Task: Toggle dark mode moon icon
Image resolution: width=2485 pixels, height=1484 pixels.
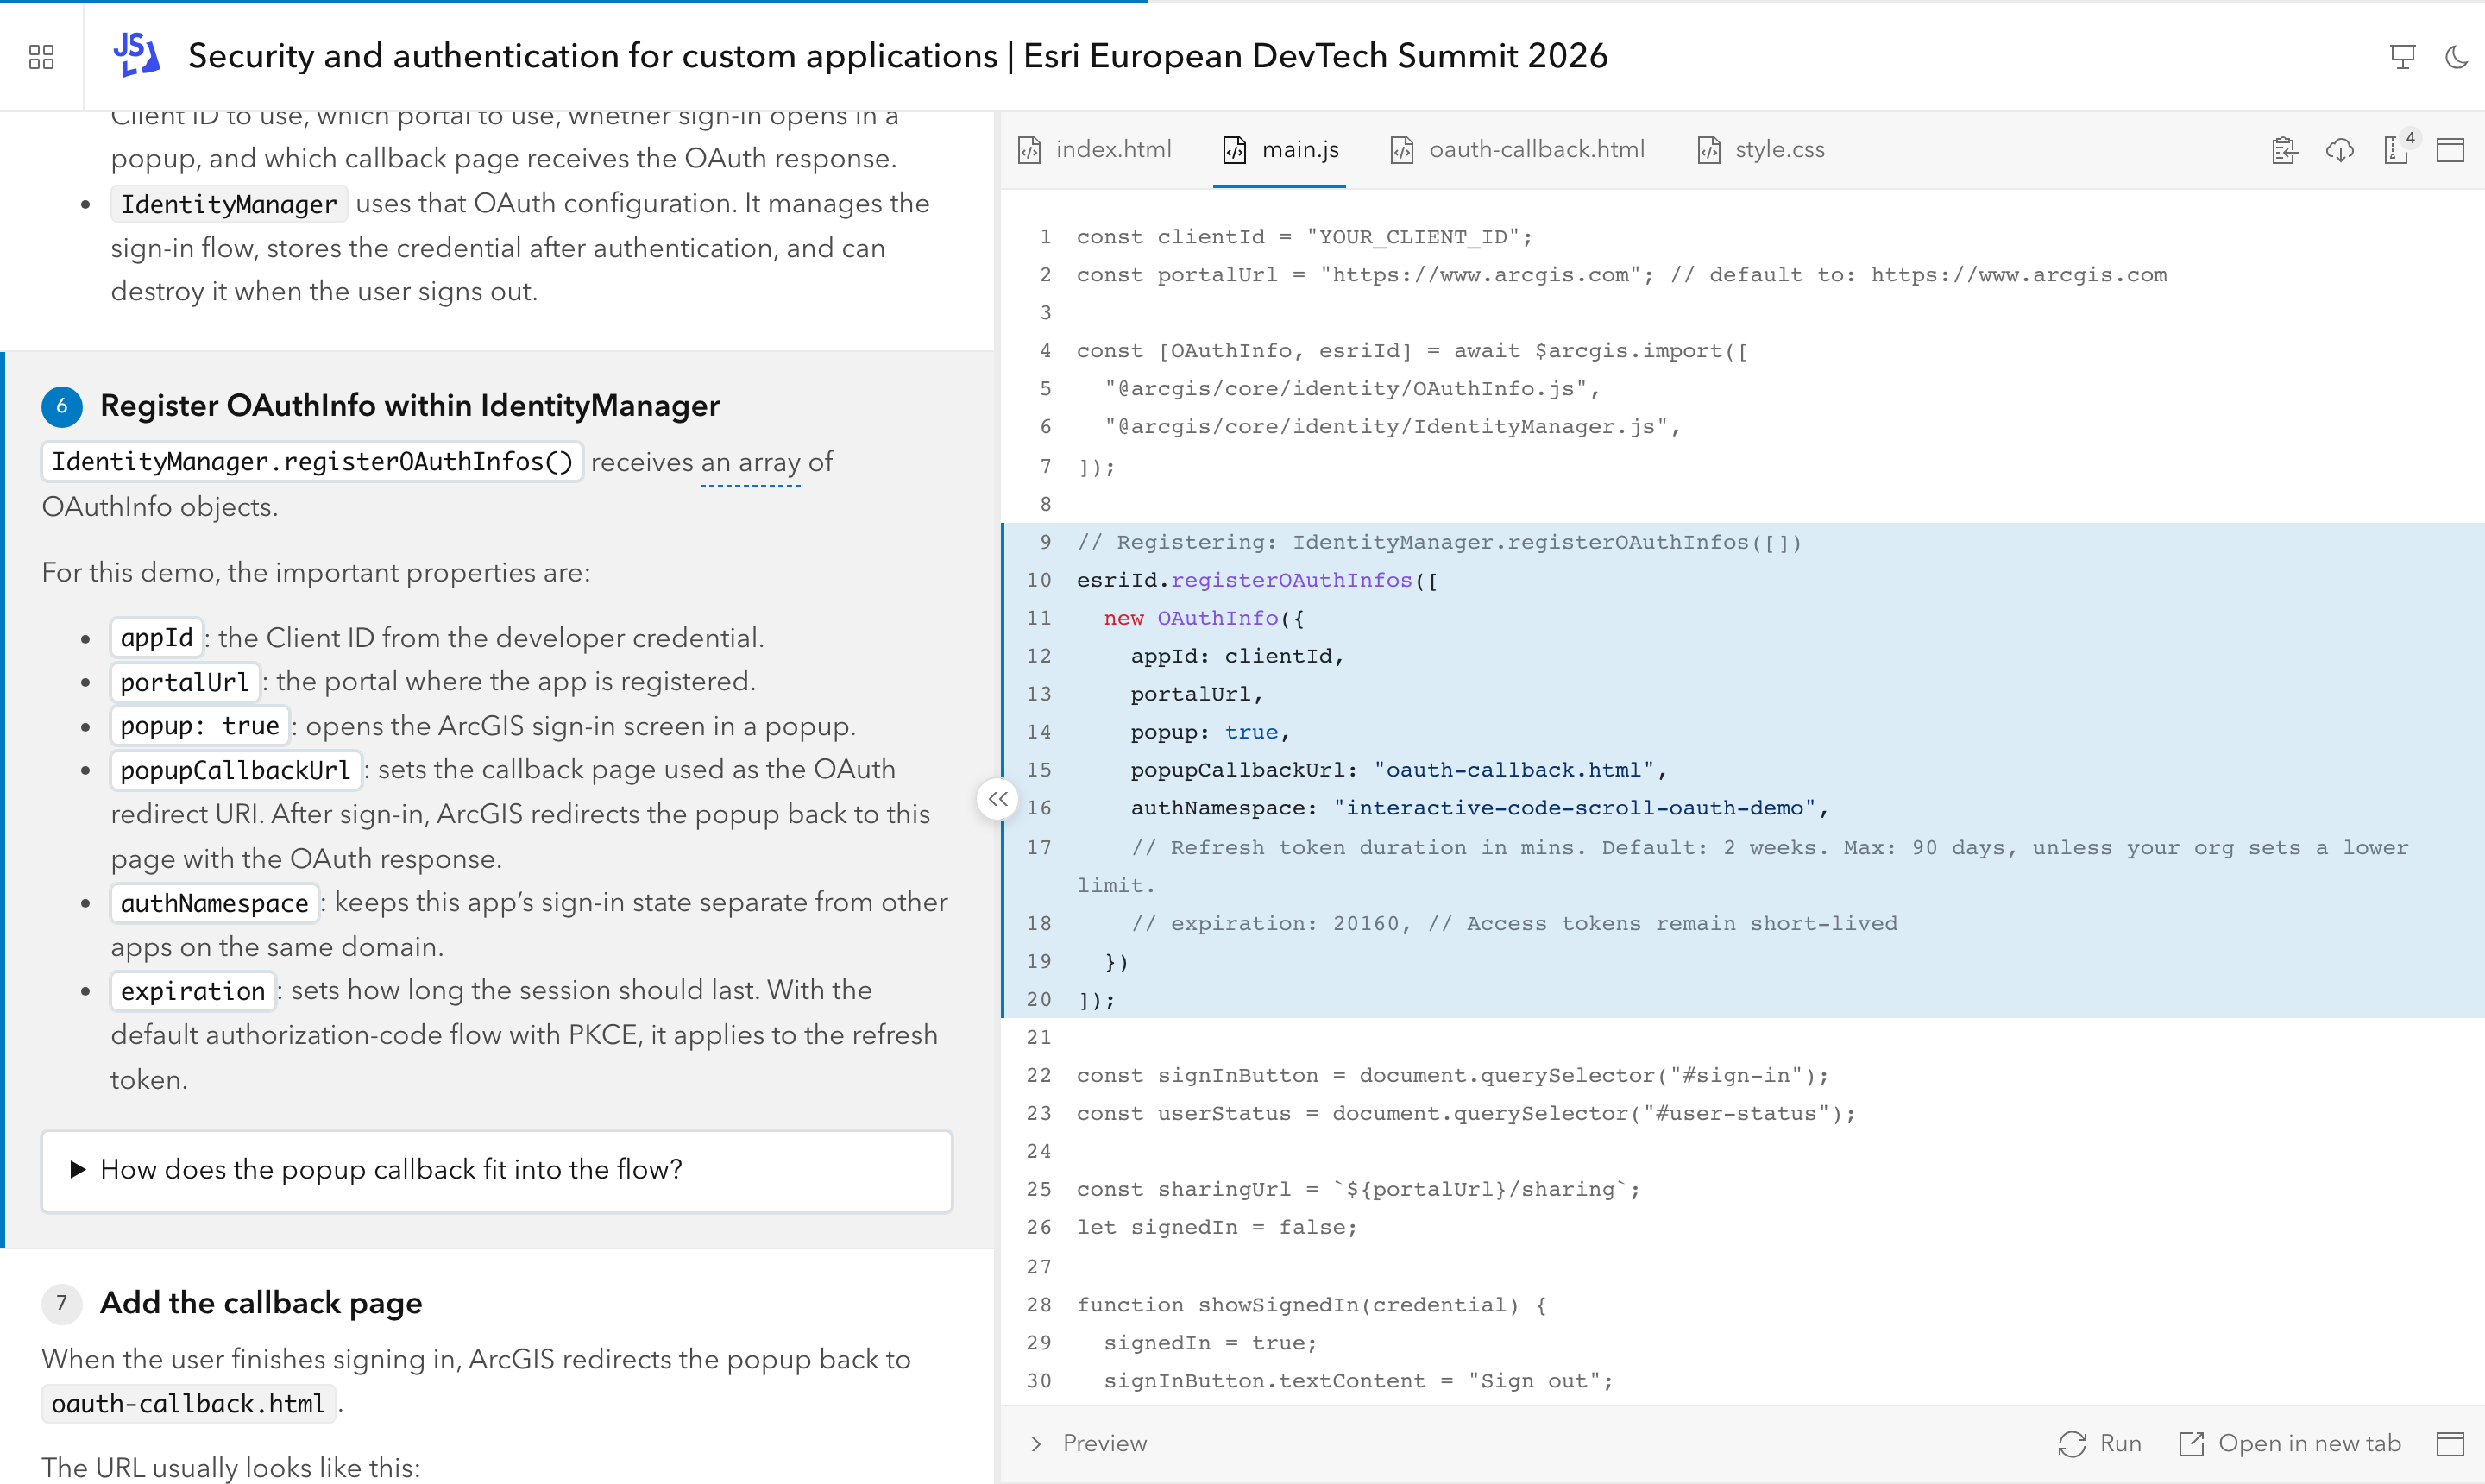Action: [2456, 57]
